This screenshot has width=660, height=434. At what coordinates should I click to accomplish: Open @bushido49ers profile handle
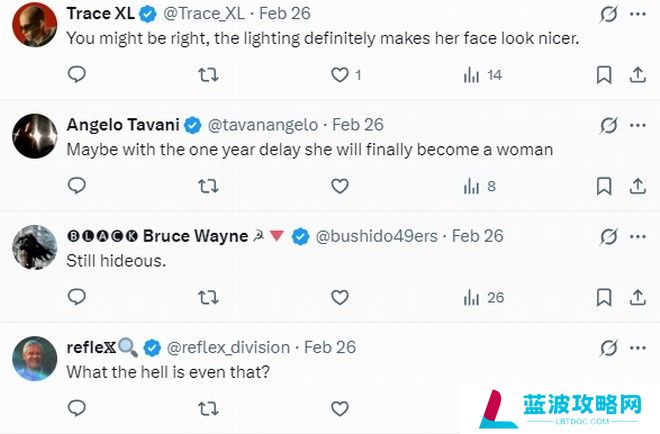click(x=376, y=236)
